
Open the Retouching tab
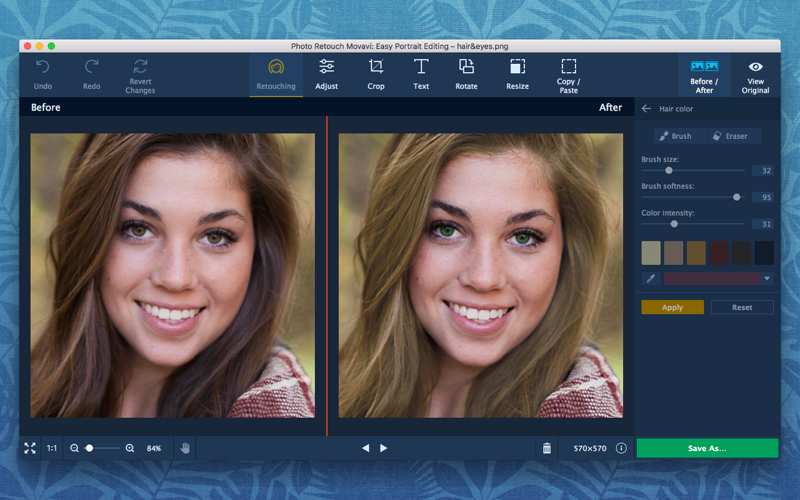coord(276,75)
